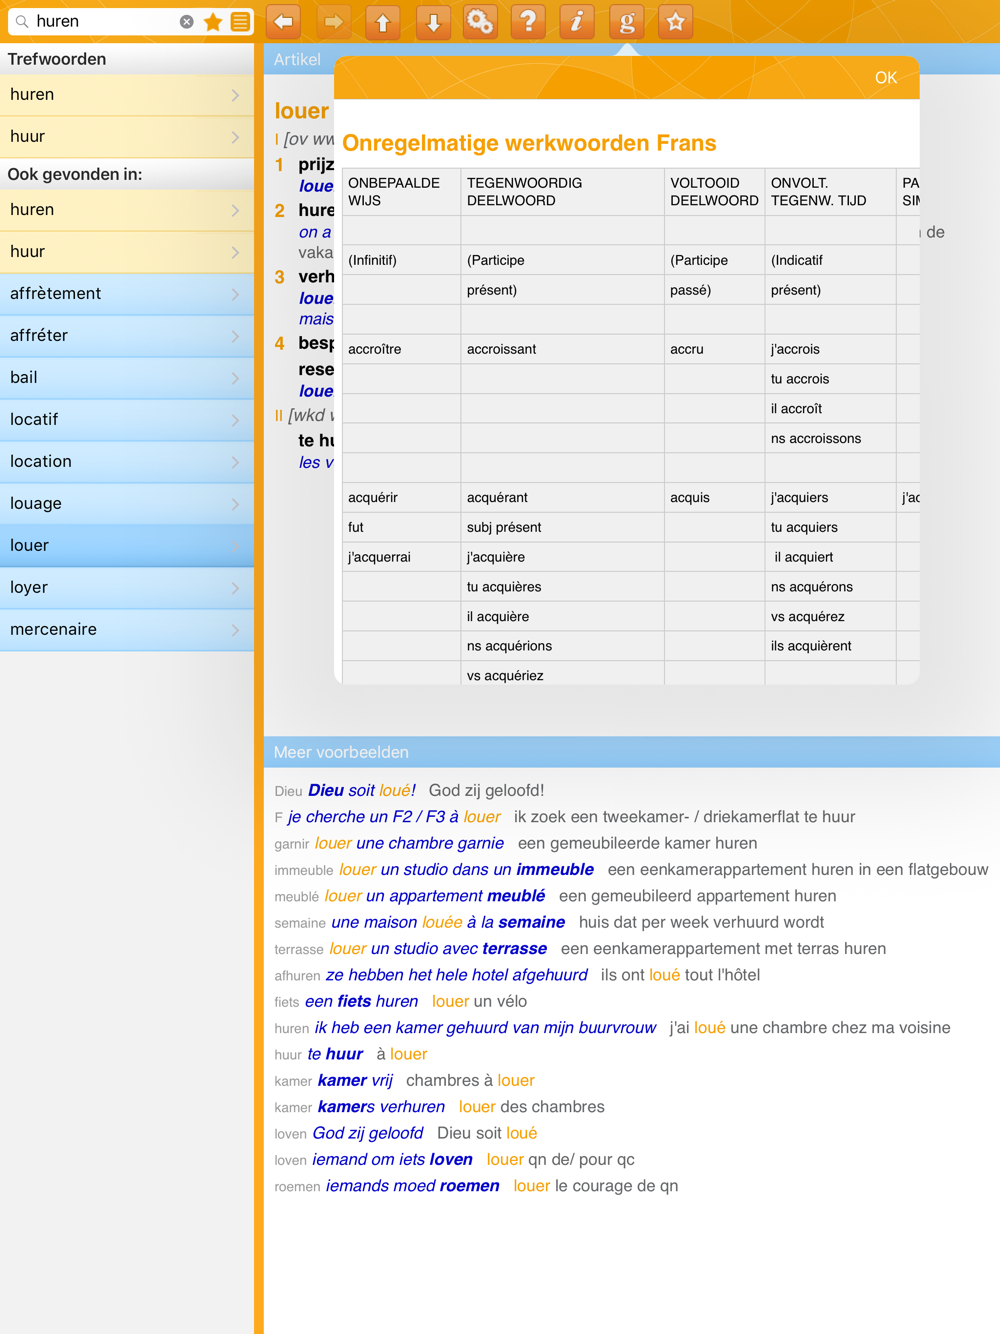Viewport: 1000px width, 1334px height.
Task: Select highlighted 'louer' in the results list
Action: (x=127, y=546)
